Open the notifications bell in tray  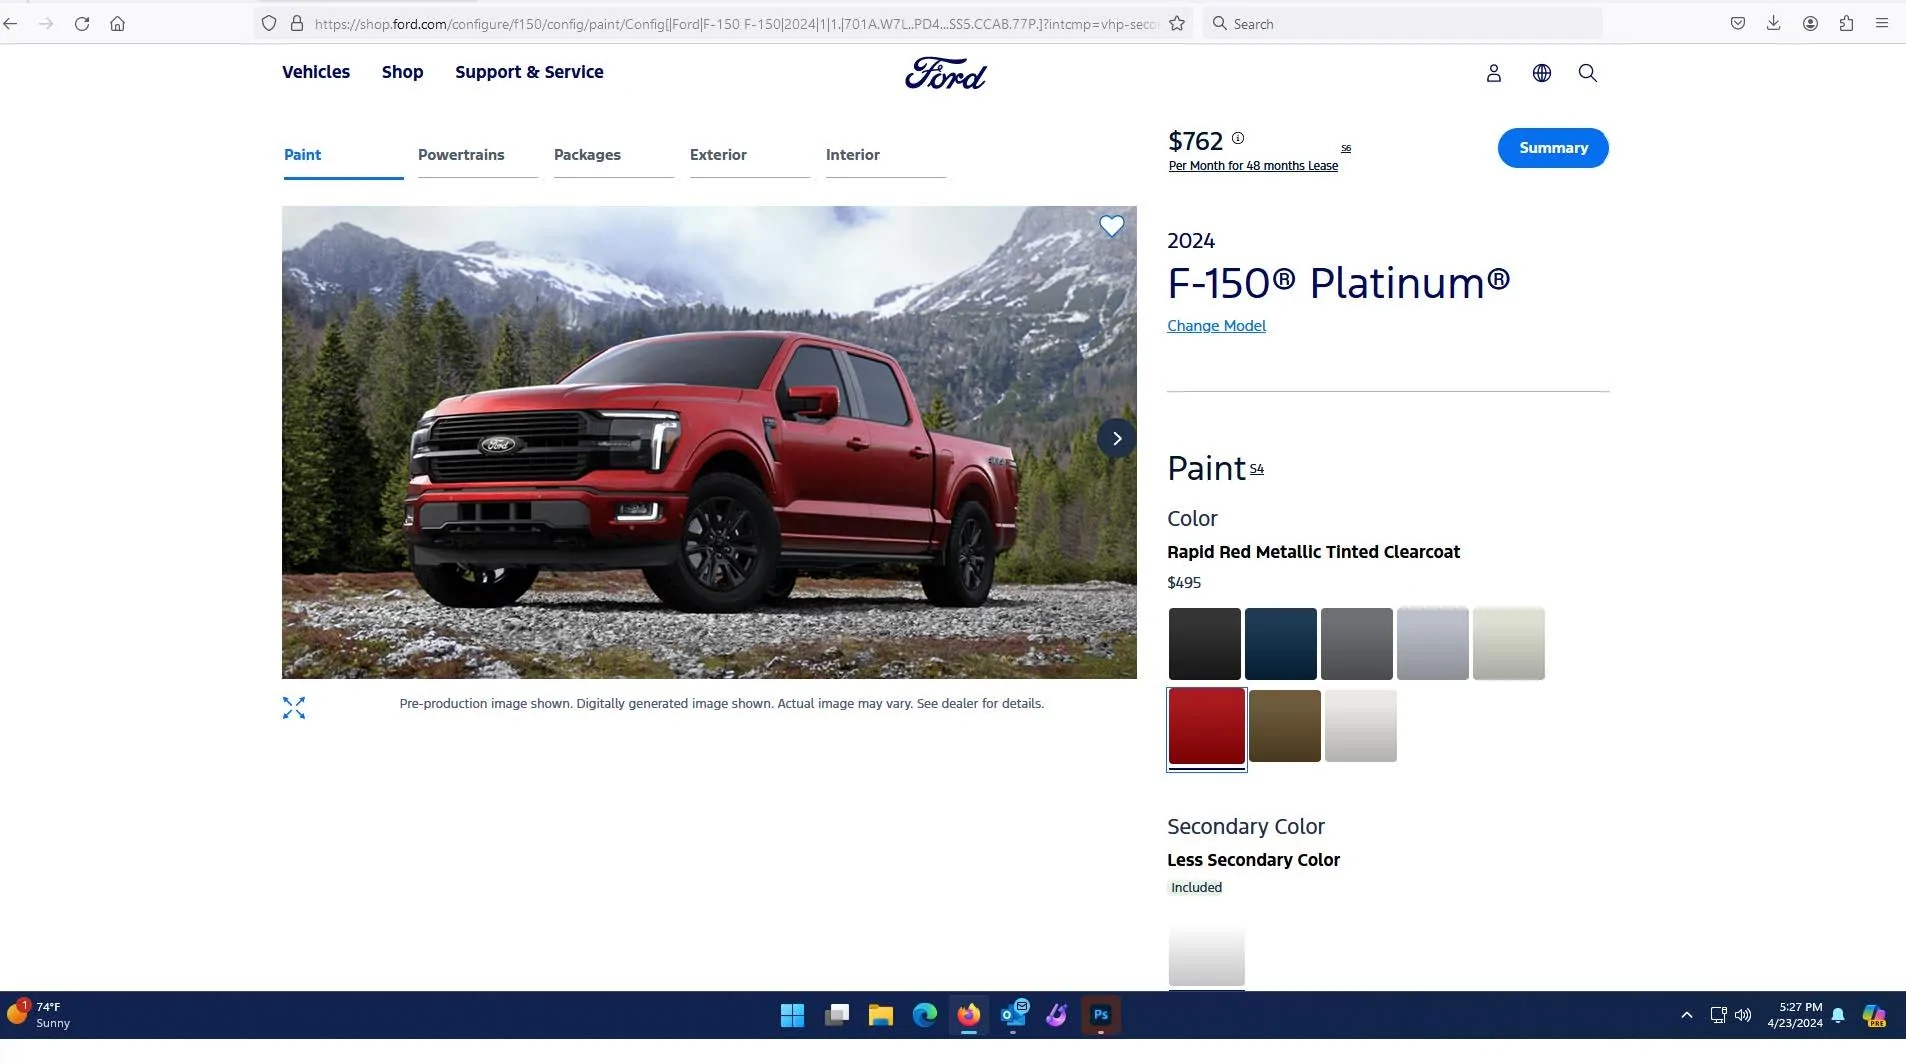point(1838,1015)
